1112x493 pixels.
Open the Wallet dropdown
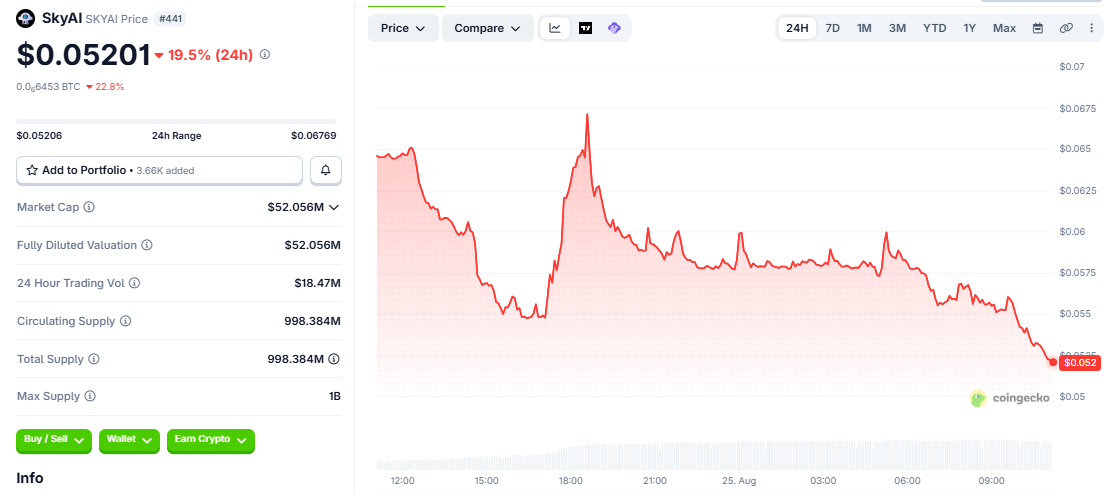click(x=128, y=440)
